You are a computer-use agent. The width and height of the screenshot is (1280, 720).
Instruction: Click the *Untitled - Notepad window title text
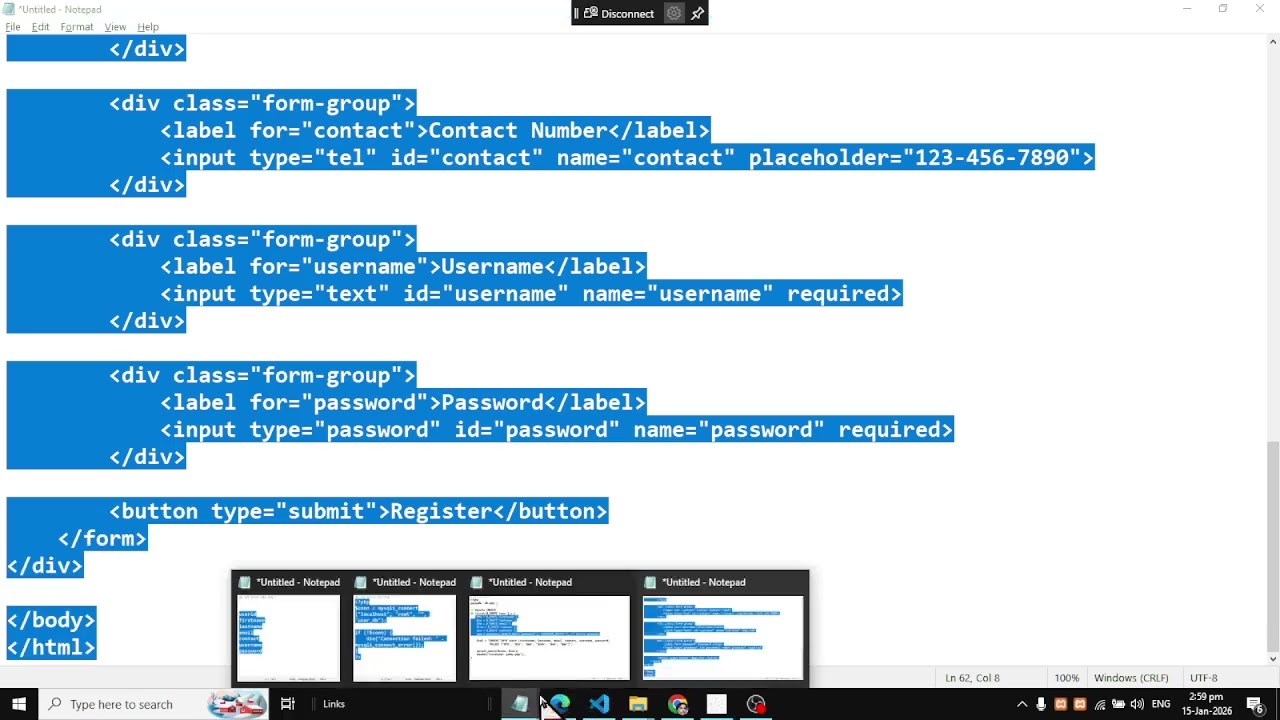(x=59, y=9)
